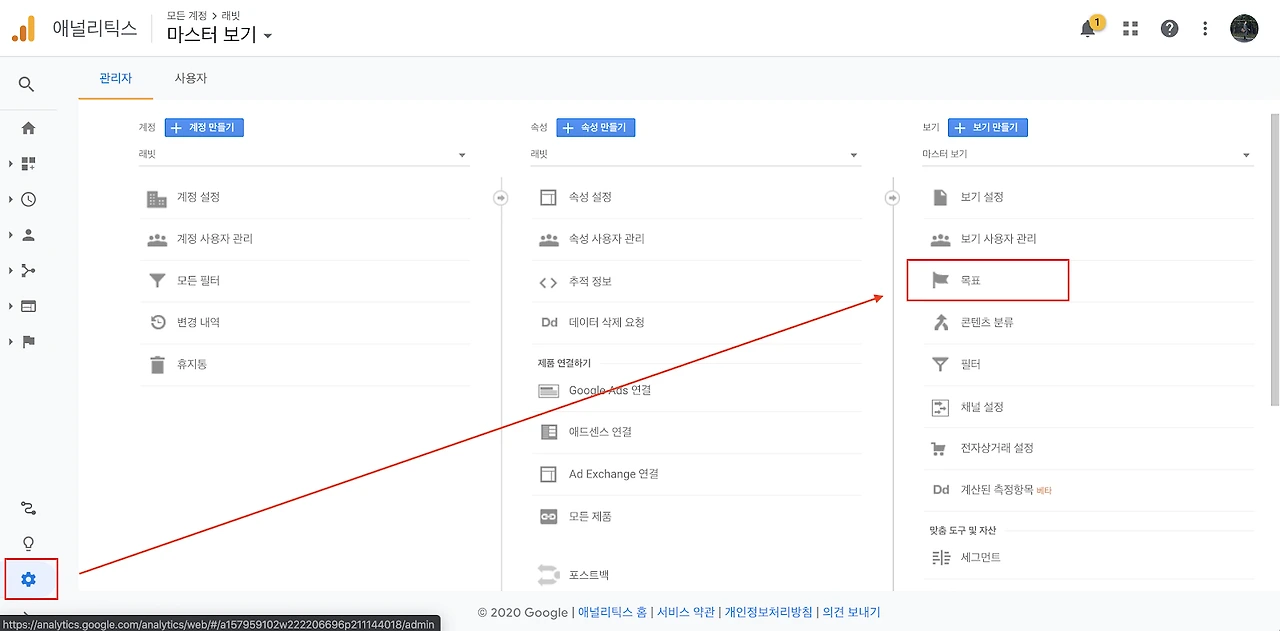The width and height of the screenshot is (1280, 631).
Task: Open Realtime clock icon in sidebar
Action: point(28,199)
